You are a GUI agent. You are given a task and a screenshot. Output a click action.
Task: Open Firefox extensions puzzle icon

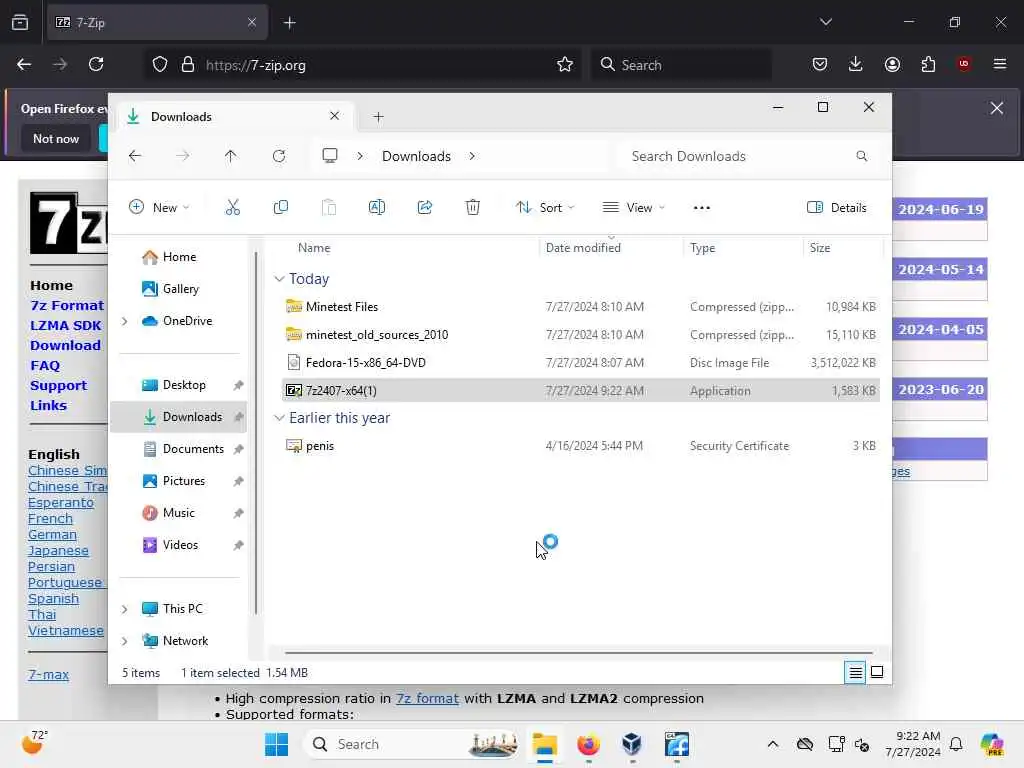coord(928,64)
